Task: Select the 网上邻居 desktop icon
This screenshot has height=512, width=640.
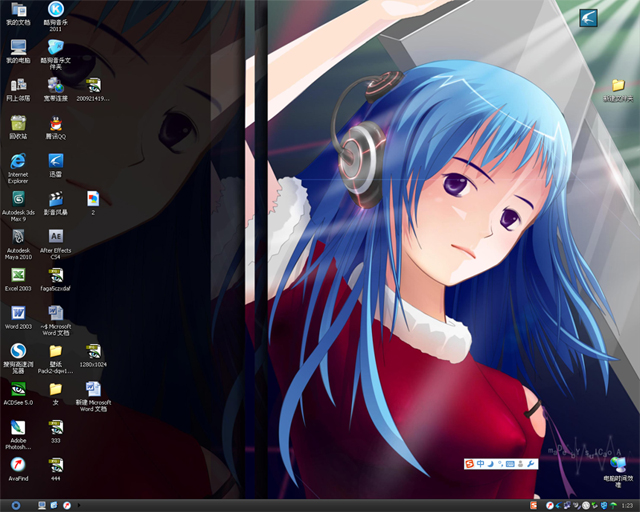Action: [18, 90]
